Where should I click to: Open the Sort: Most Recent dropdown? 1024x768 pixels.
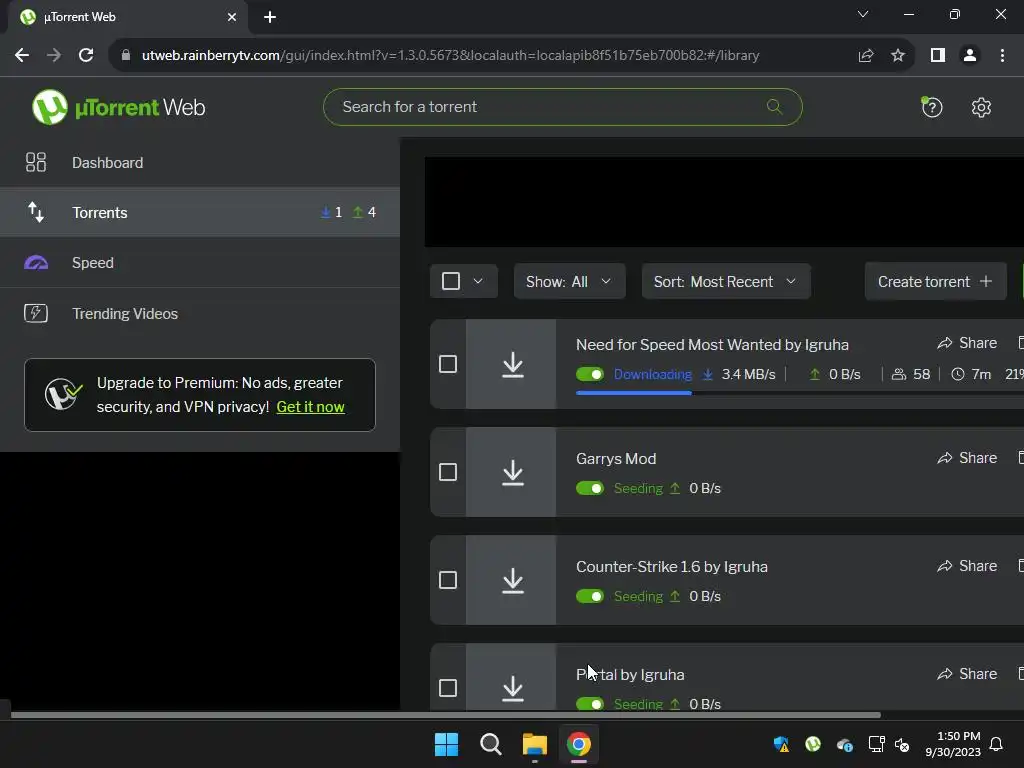726,281
